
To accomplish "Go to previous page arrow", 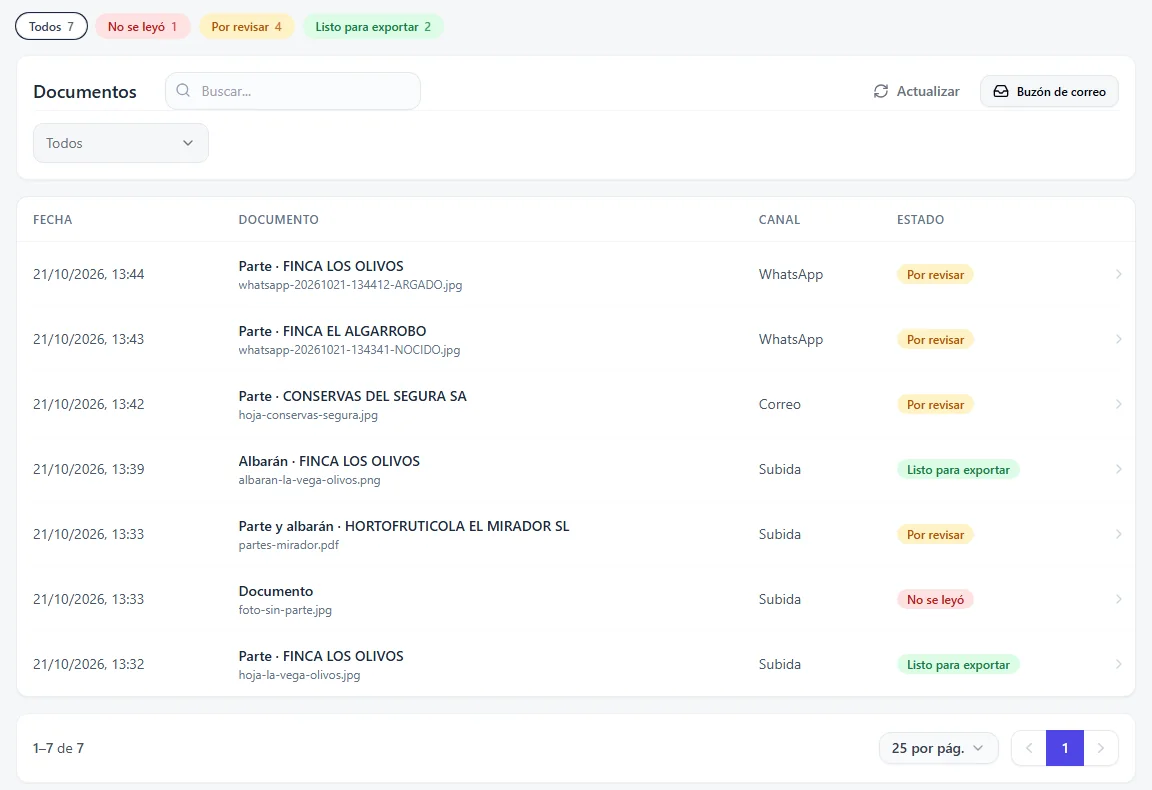I will click(1029, 748).
